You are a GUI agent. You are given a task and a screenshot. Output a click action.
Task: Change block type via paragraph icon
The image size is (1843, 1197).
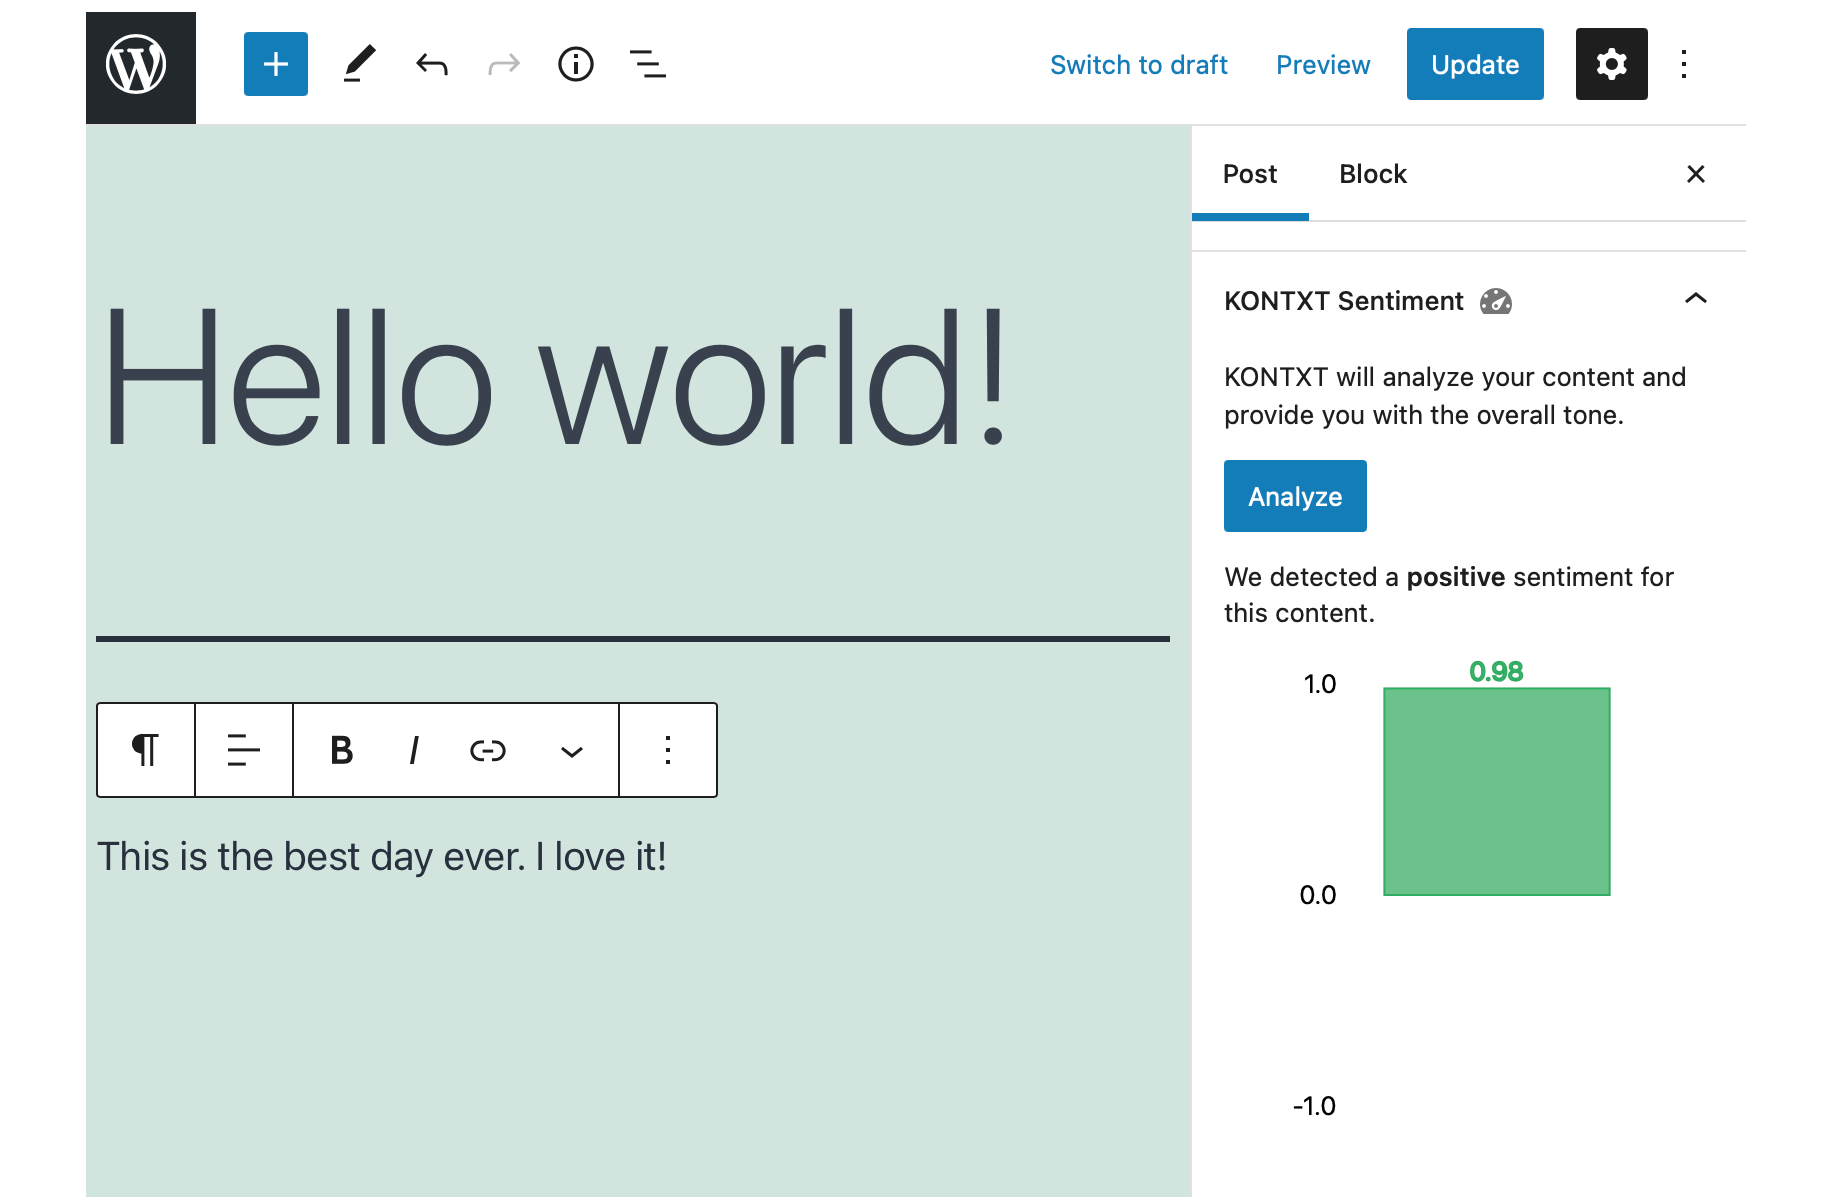(x=146, y=750)
